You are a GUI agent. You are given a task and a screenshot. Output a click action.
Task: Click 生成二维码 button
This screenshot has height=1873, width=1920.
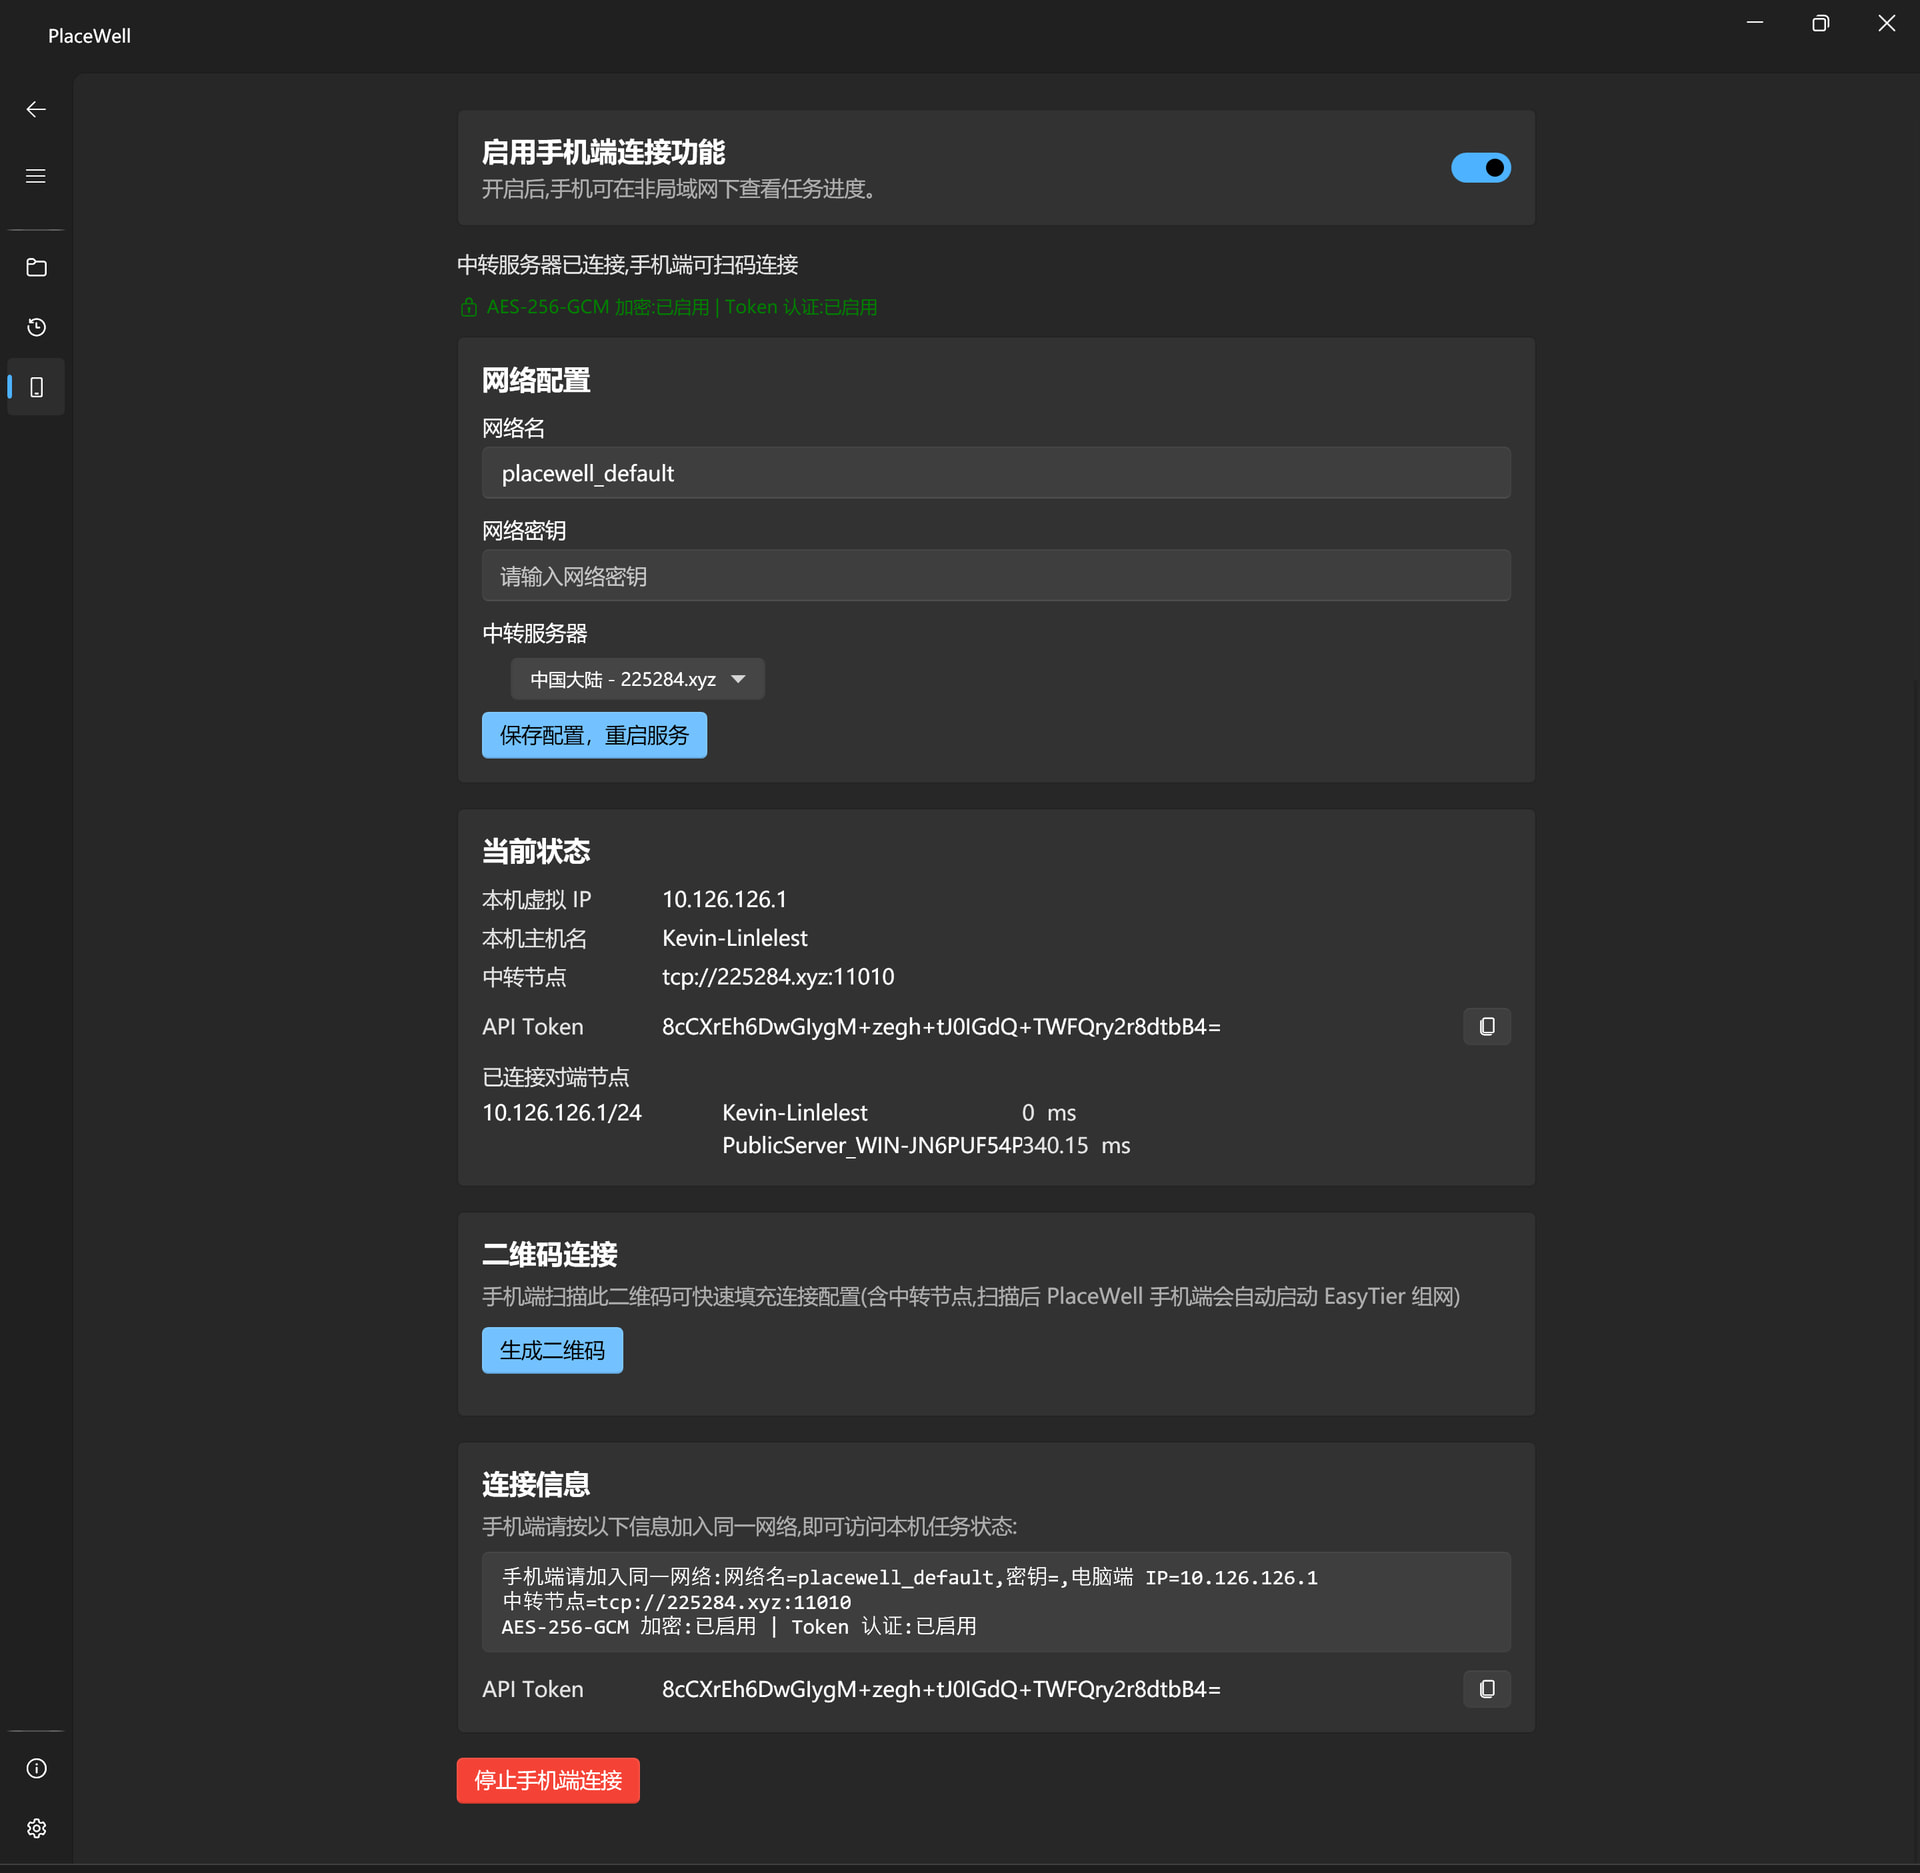pyautogui.click(x=552, y=1350)
